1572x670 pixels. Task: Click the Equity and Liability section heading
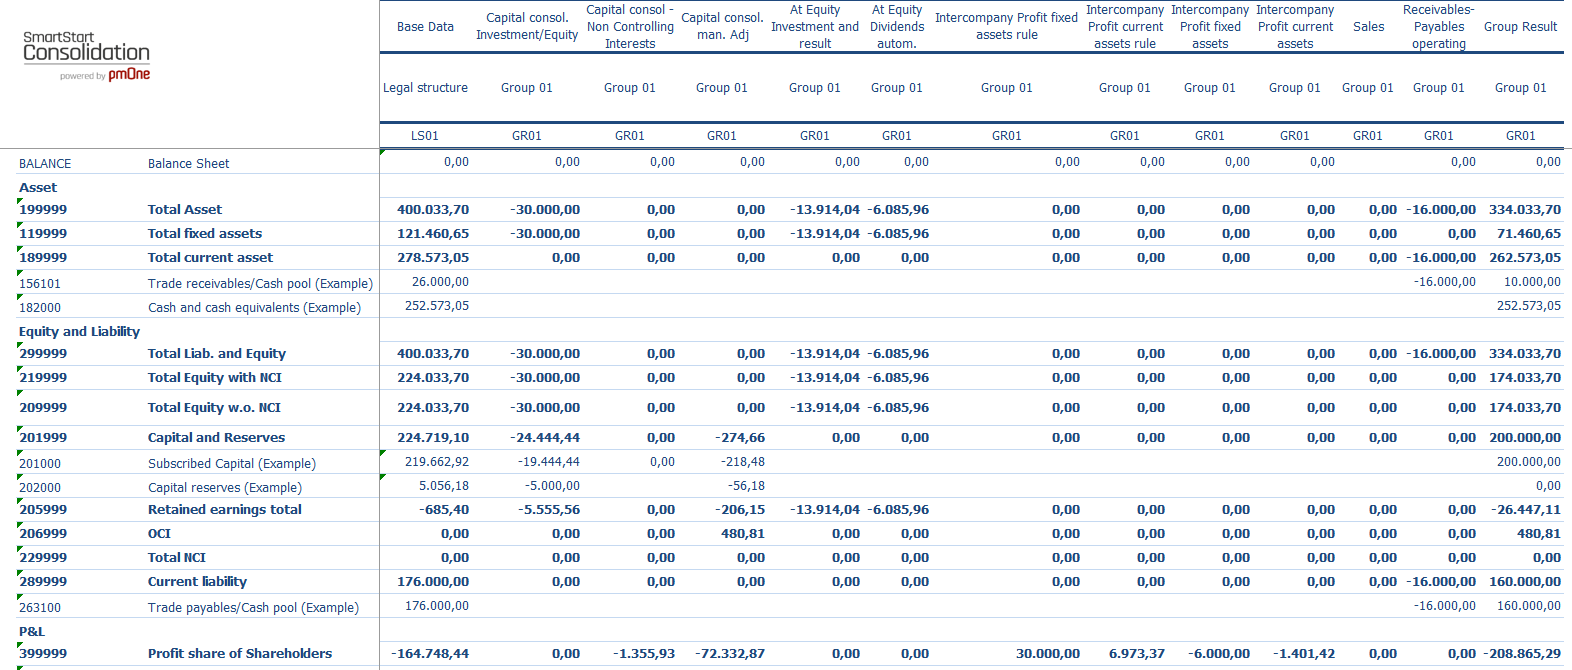click(79, 332)
